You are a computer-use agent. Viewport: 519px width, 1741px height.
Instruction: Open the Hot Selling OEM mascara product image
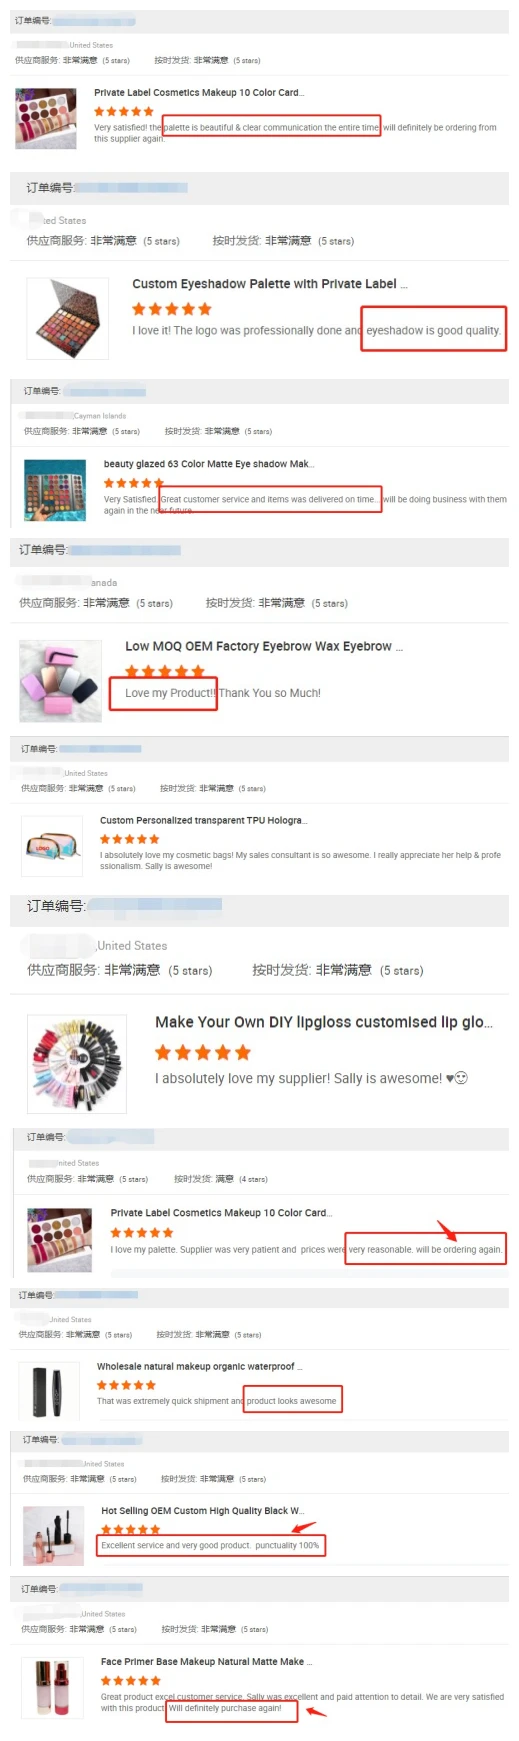coord(54,1536)
